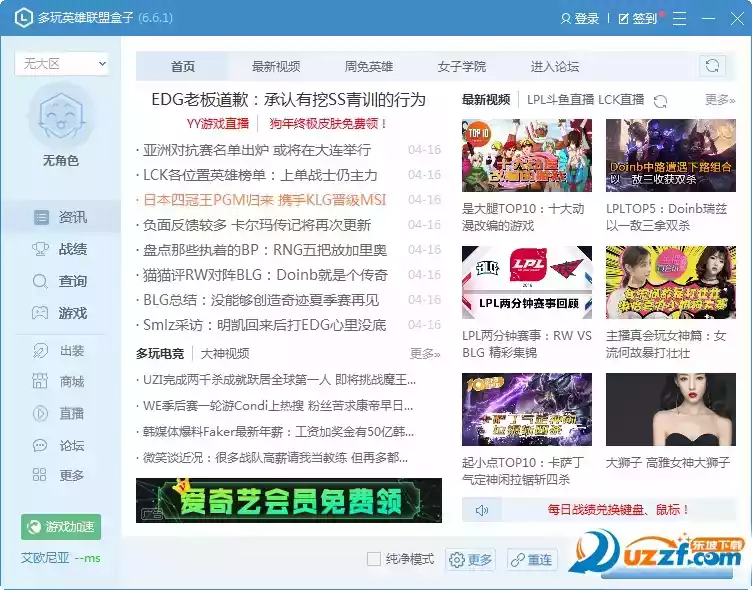752x590 pixels.
Task: Open the 战绩 trophy icon
Action: (x=40, y=249)
